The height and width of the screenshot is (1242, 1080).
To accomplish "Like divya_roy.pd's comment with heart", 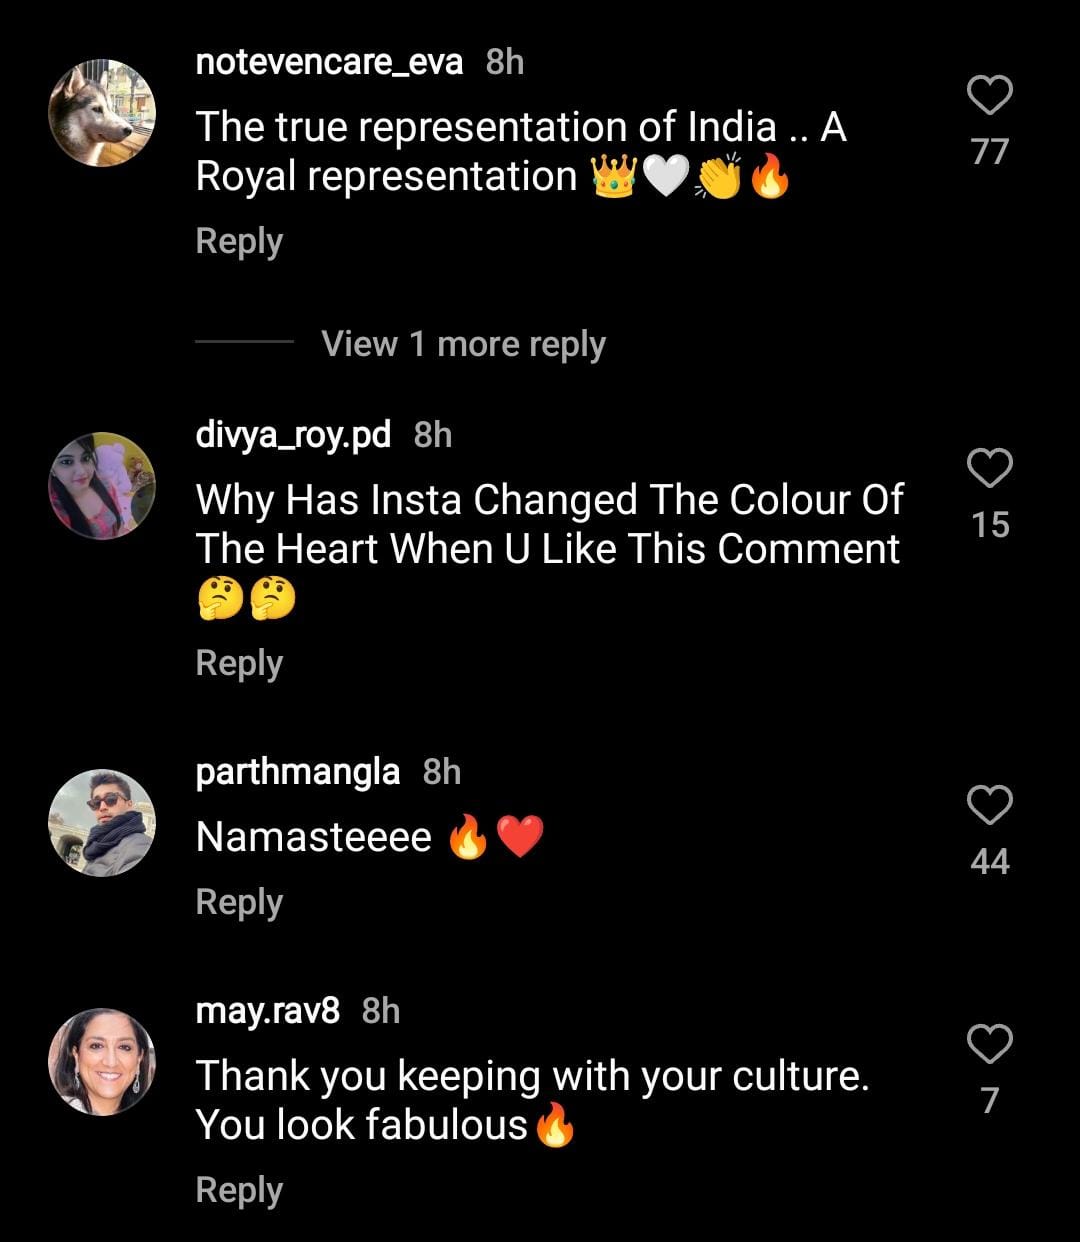I will click(989, 468).
